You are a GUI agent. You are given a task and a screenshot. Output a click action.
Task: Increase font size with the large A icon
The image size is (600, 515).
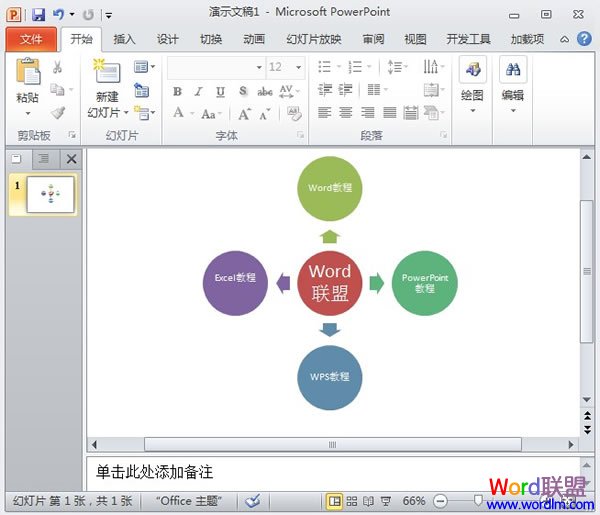click(x=244, y=114)
